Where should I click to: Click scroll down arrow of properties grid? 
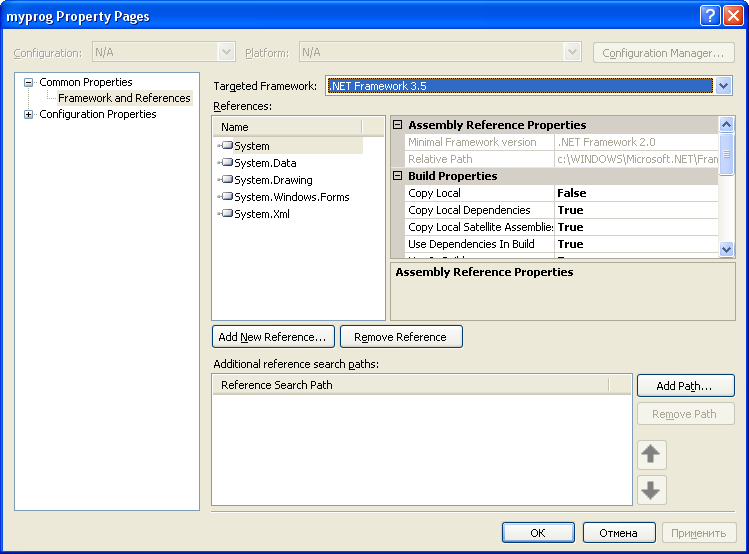pos(727,249)
